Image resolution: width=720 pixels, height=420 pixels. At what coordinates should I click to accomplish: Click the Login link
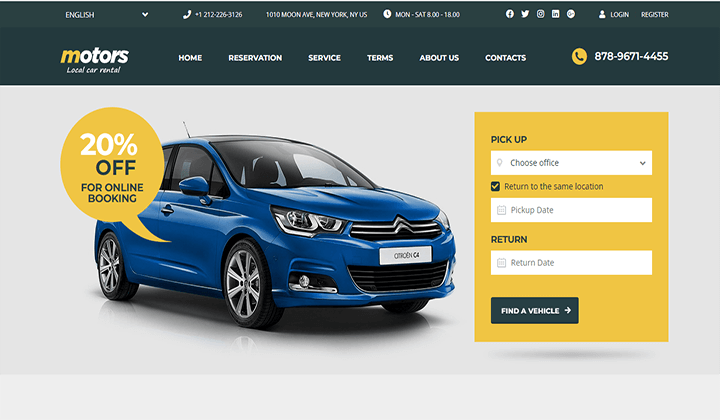619,15
